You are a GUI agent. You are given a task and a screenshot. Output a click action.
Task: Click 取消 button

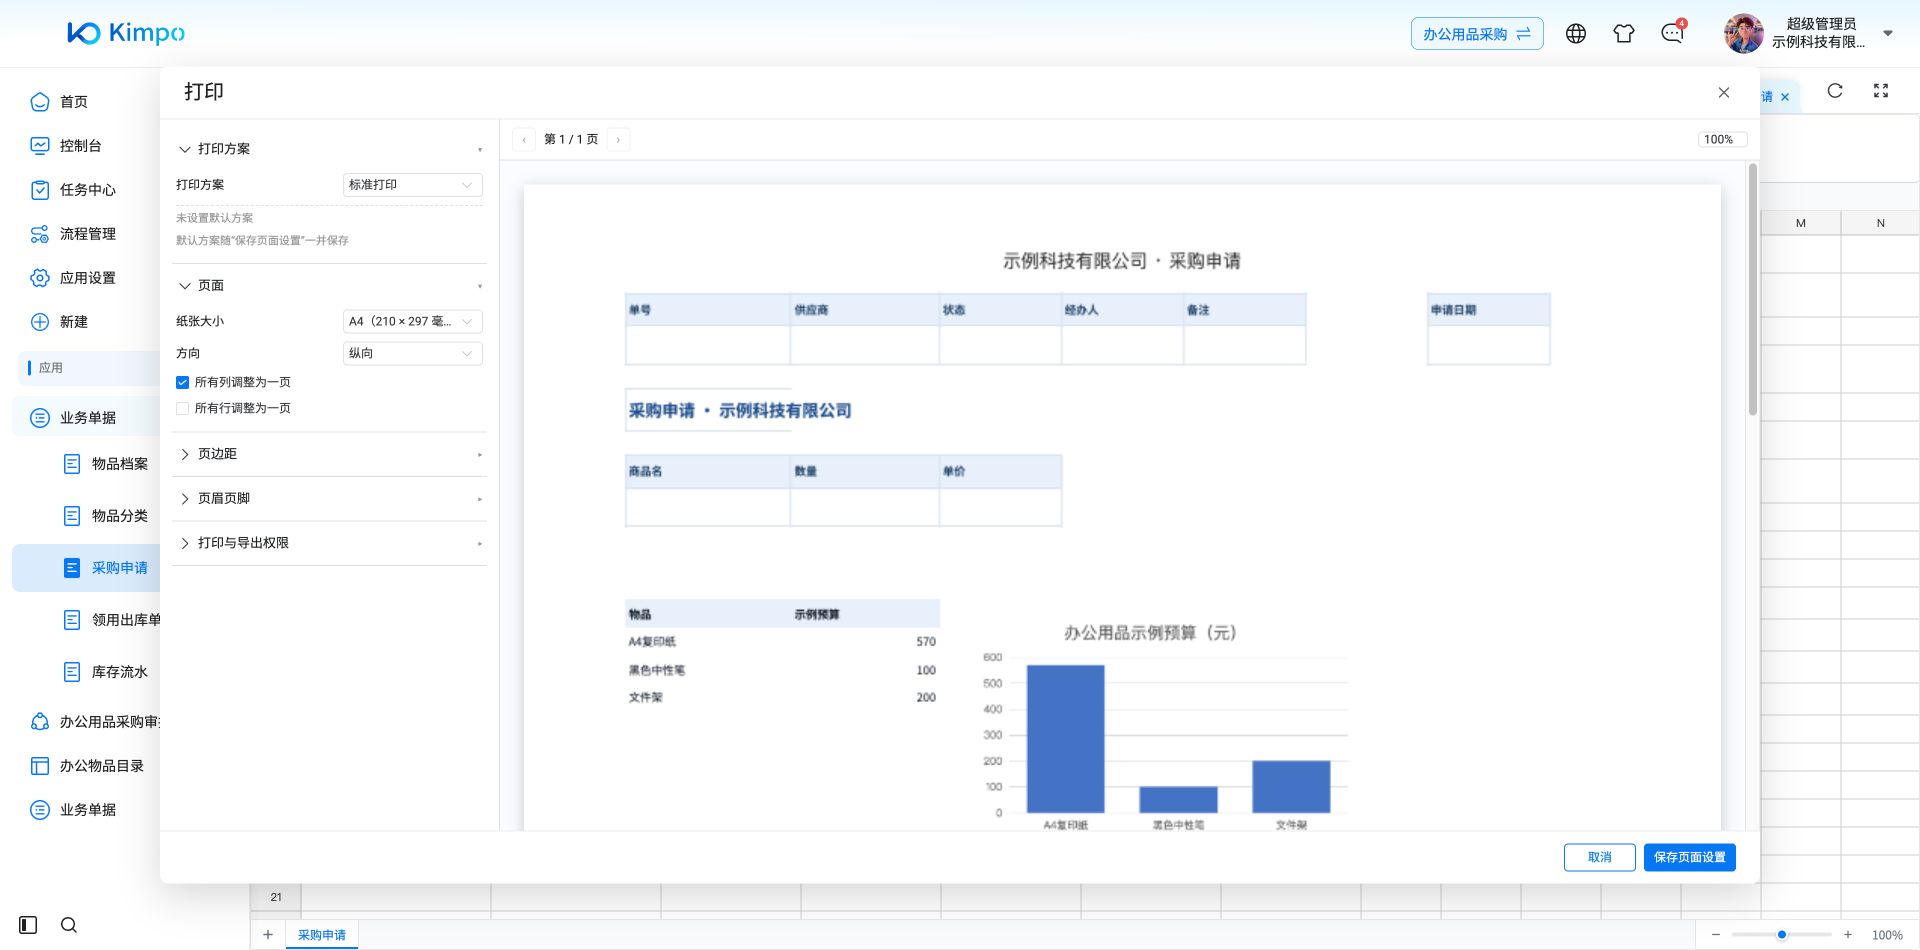pos(1600,857)
